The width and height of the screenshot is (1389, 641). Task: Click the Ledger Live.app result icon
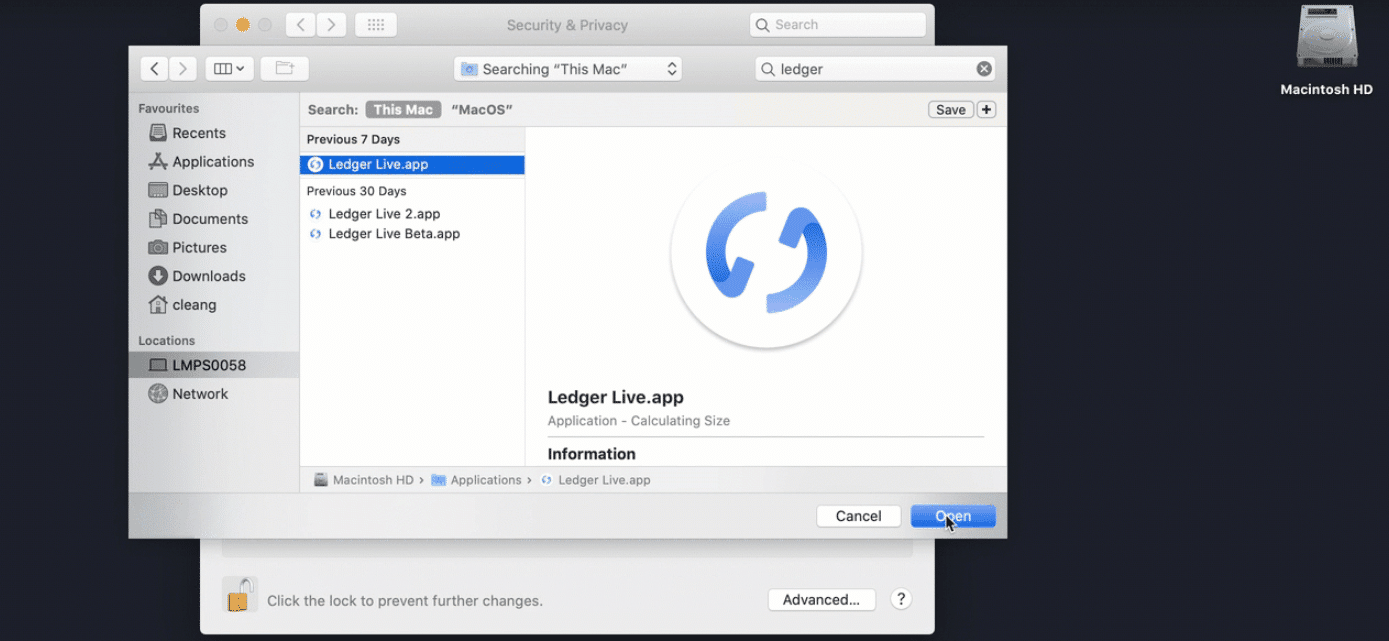[x=315, y=165]
